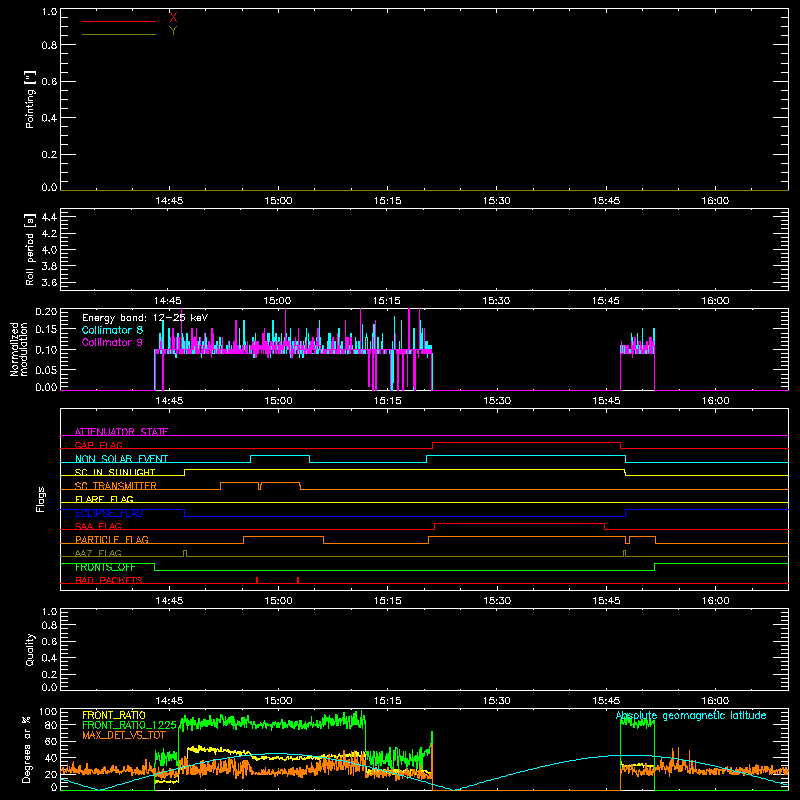Click the SC_IN_SUNLIGHT flag label
Viewport: 800px width, 800px height.
click(x=115, y=472)
